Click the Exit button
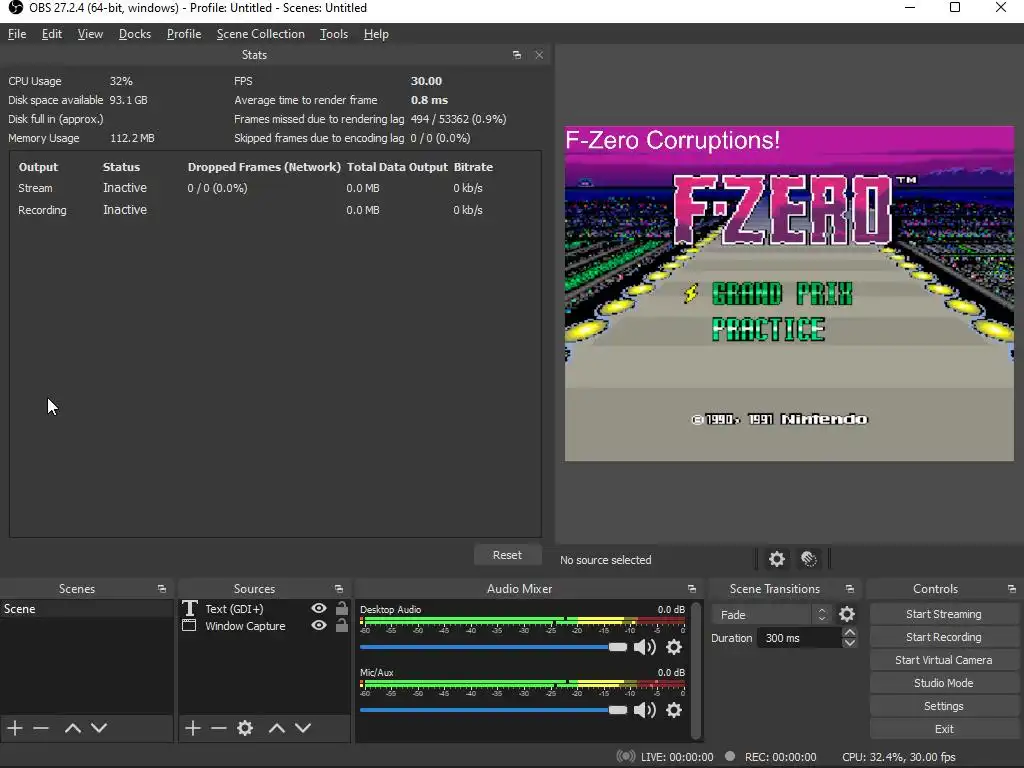Viewport: 1024px width, 768px height. pyautogui.click(x=944, y=729)
